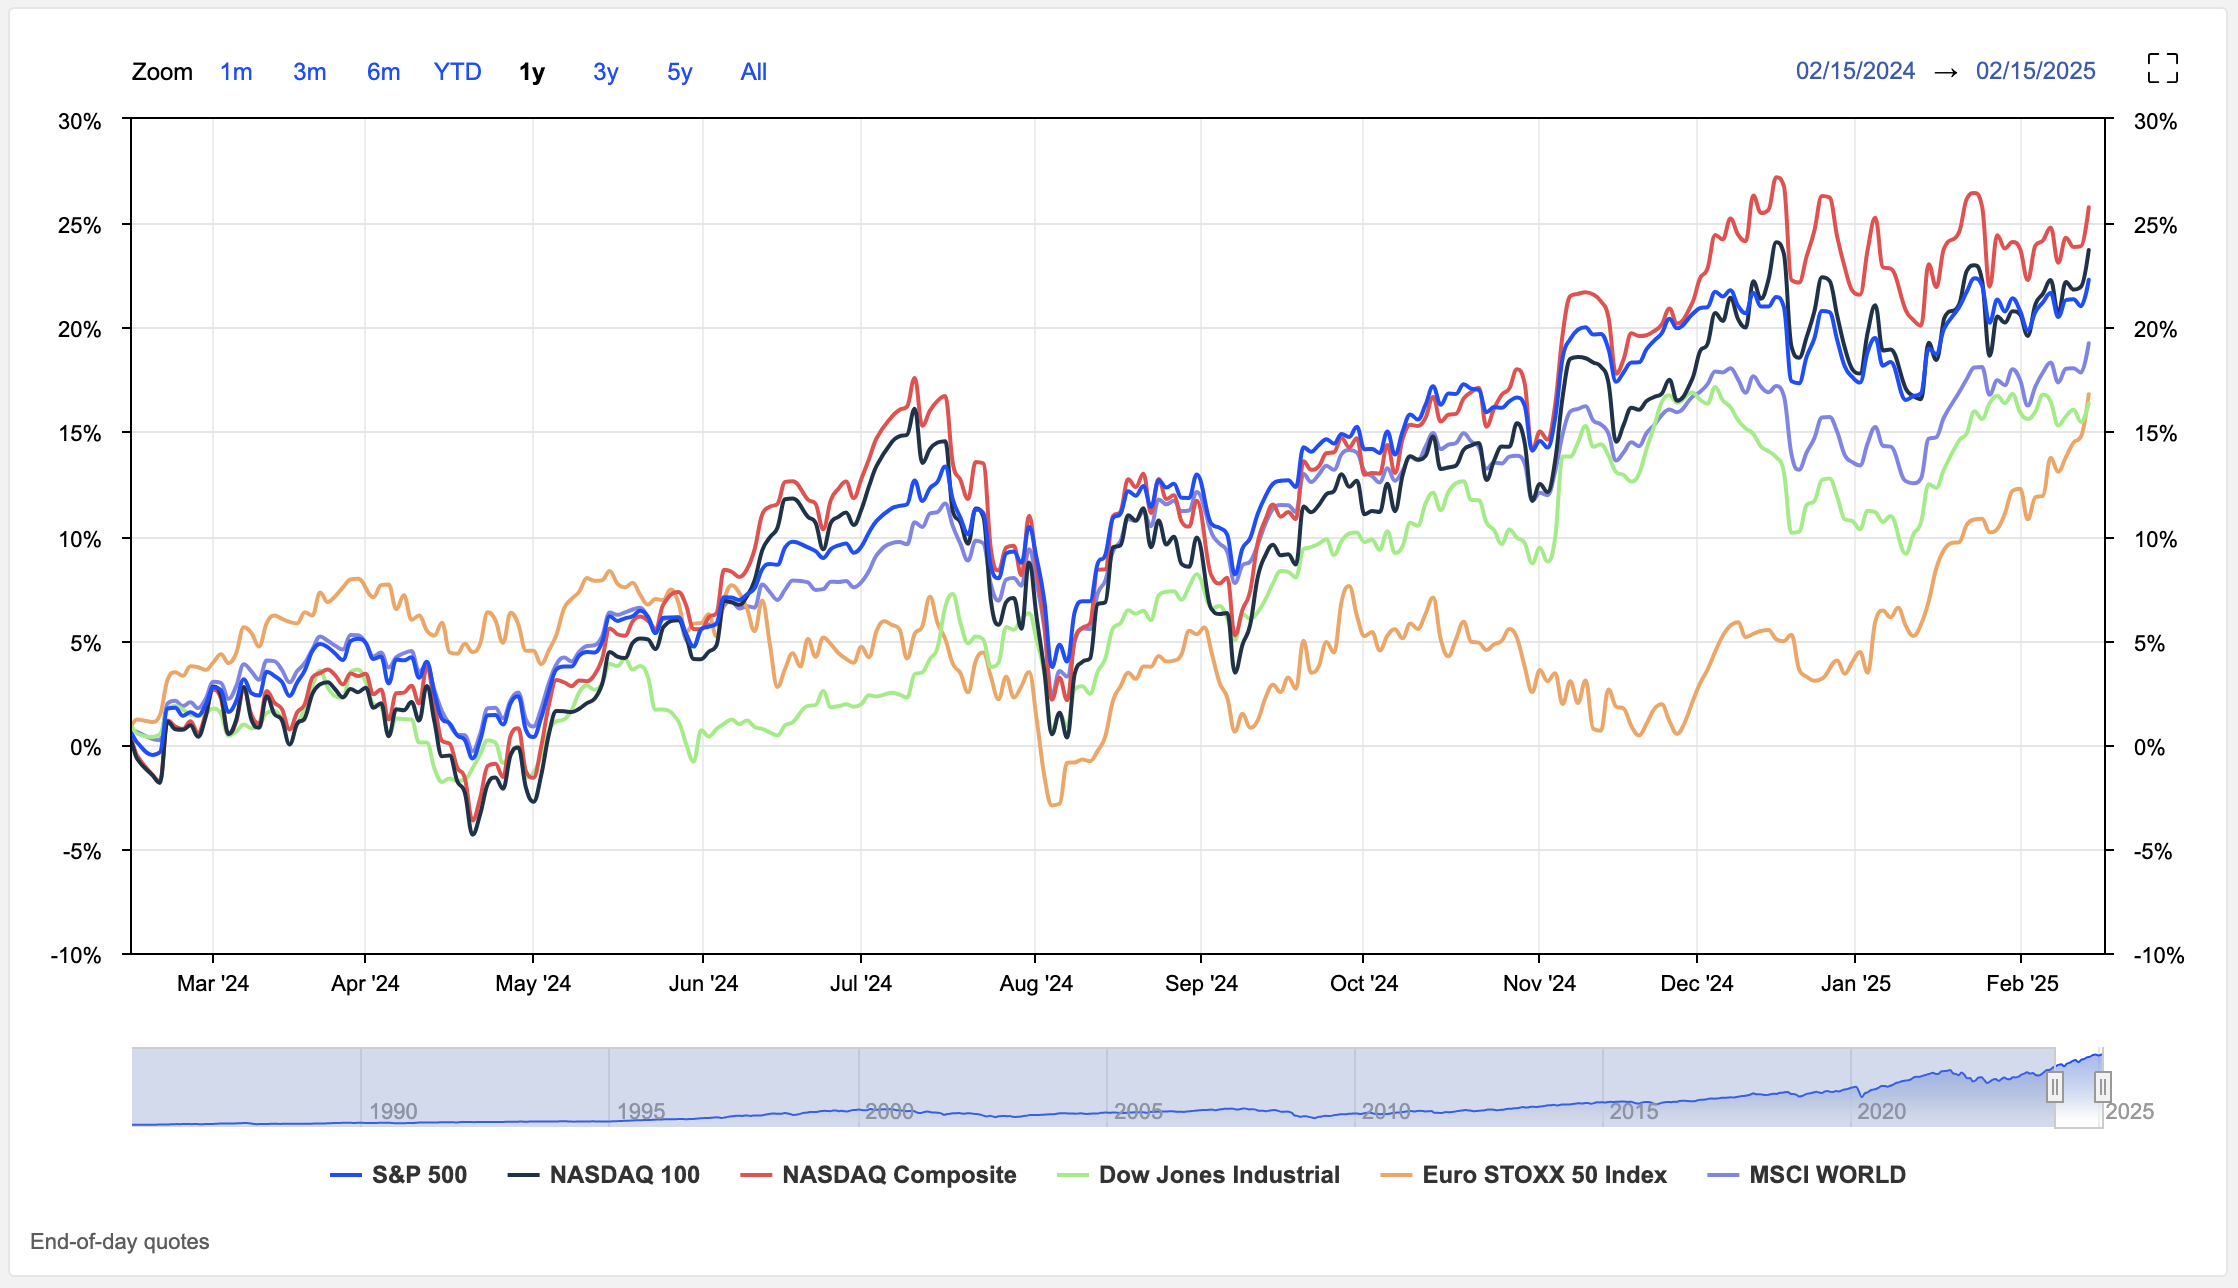The width and height of the screenshot is (2238, 1288).
Task: Set zoom range to 6m
Action: 384,72
